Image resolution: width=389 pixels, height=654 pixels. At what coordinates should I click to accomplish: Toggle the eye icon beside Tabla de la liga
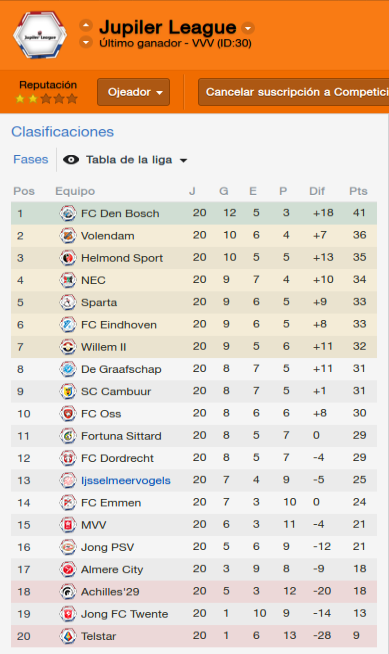[71, 160]
